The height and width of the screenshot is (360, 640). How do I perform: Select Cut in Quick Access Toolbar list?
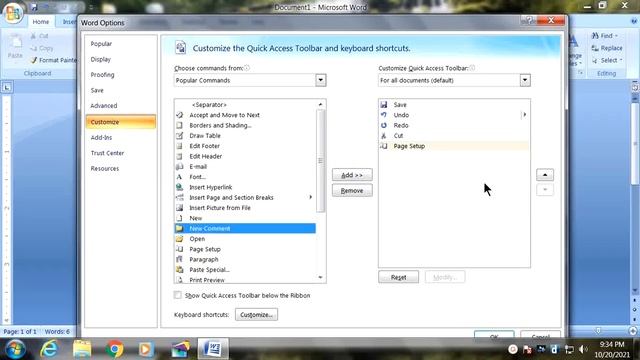[x=454, y=136]
